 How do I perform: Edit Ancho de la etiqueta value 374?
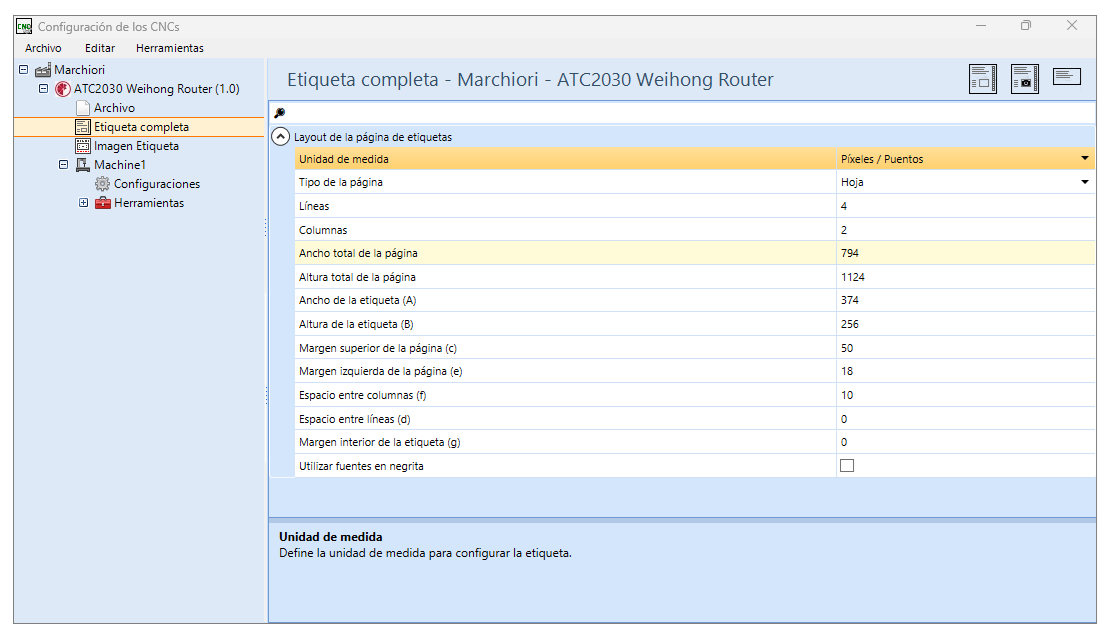tap(965, 301)
